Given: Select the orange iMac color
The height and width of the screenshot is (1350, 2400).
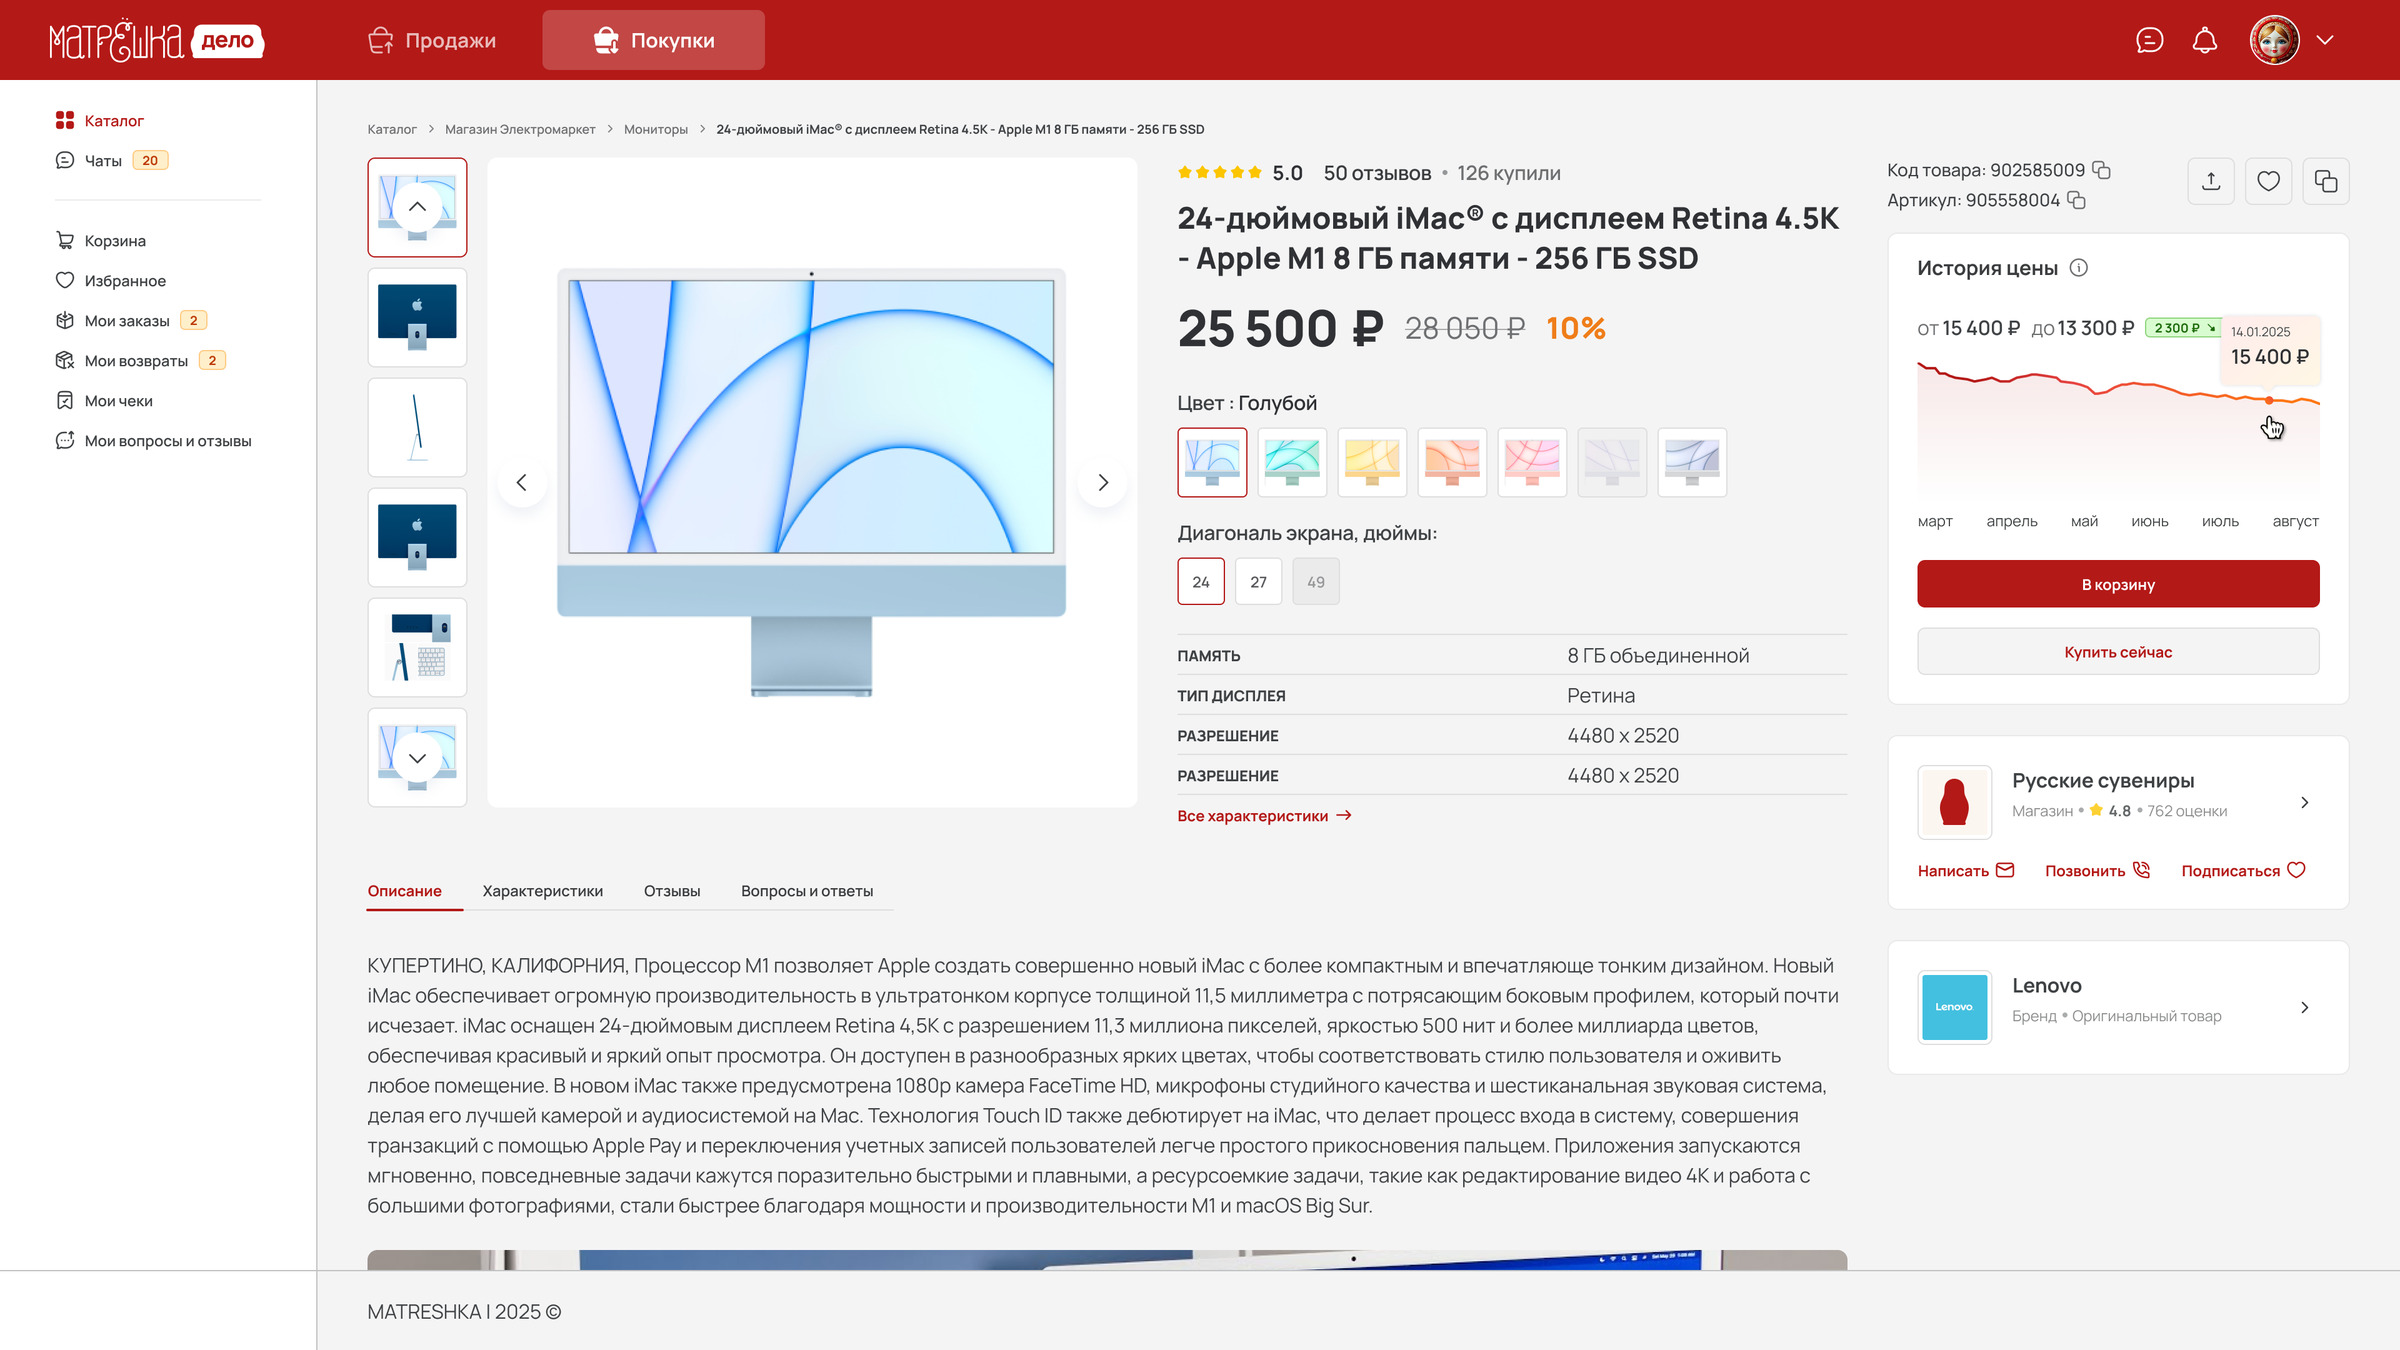Looking at the screenshot, I should (1452, 462).
